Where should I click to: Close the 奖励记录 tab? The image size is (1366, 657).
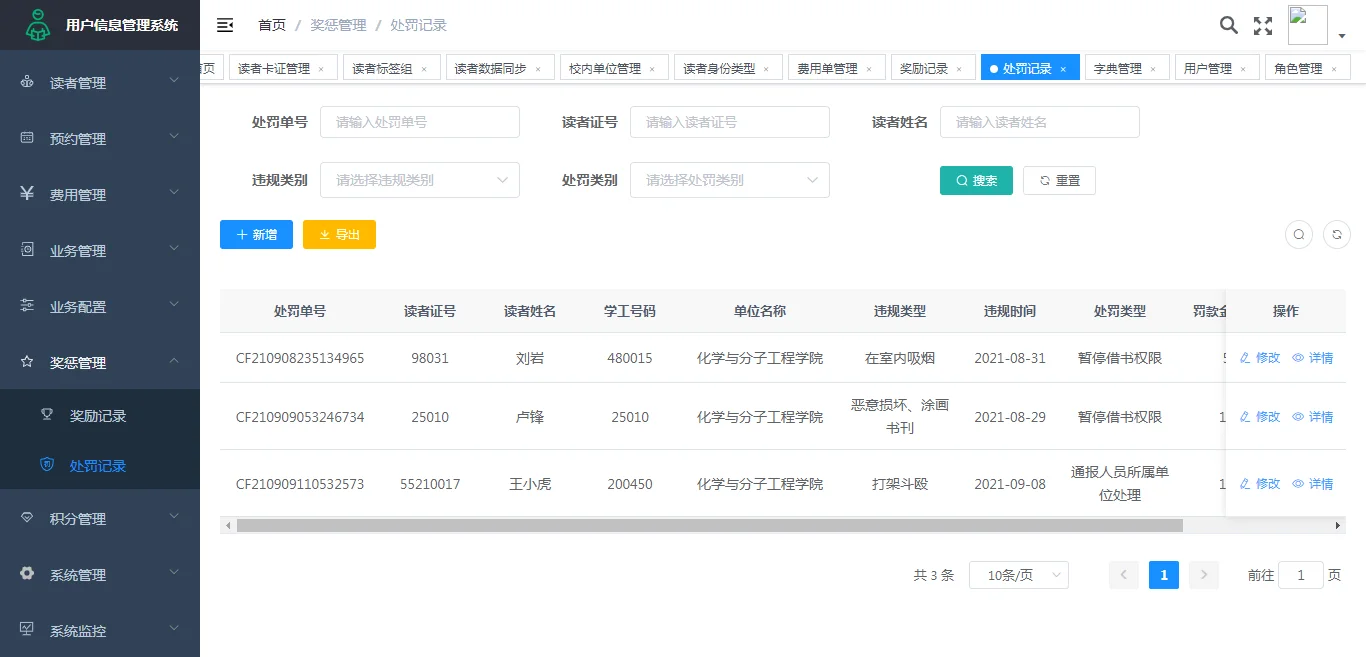[x=959, y=70]
